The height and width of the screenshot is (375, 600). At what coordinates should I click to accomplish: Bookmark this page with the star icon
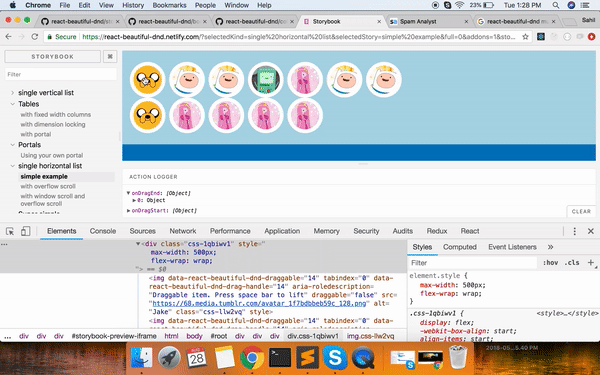[x=525, y=37]
